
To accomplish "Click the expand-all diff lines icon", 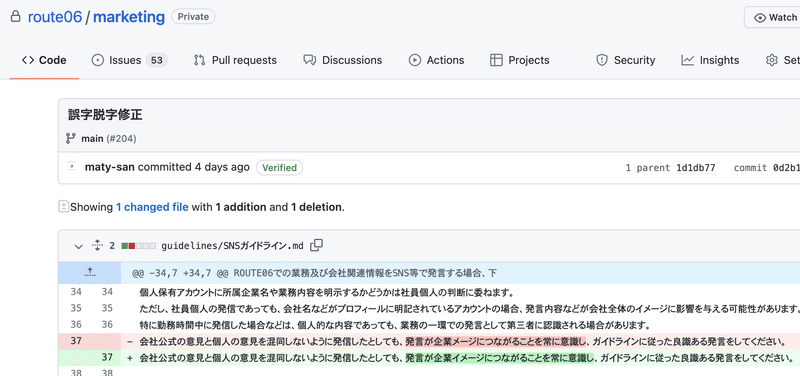I will [97, 245].
